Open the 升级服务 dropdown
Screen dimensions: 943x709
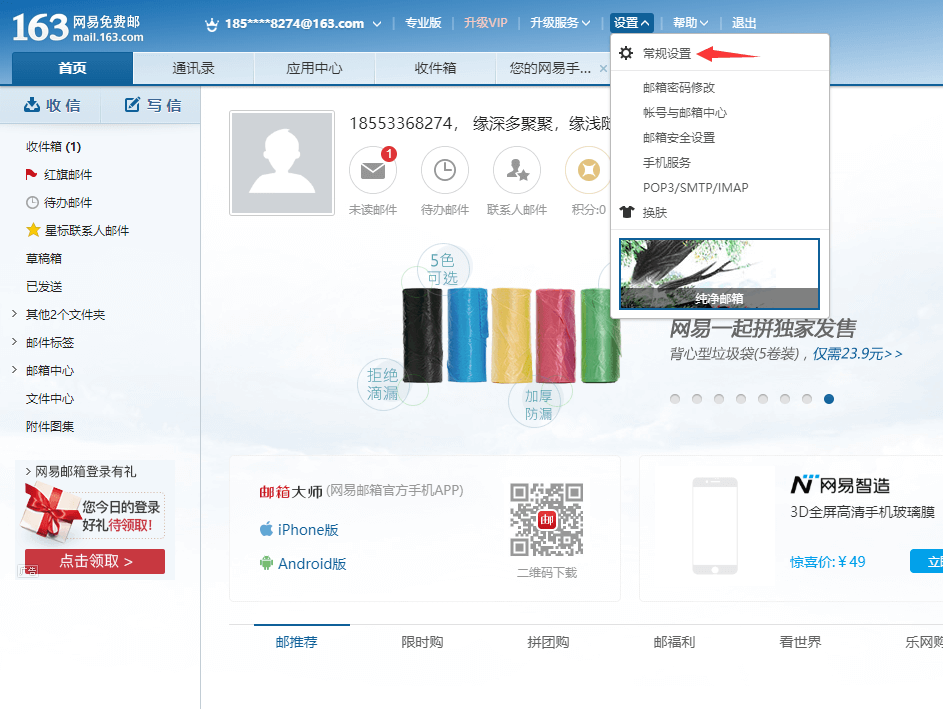[x=560, y=23]
